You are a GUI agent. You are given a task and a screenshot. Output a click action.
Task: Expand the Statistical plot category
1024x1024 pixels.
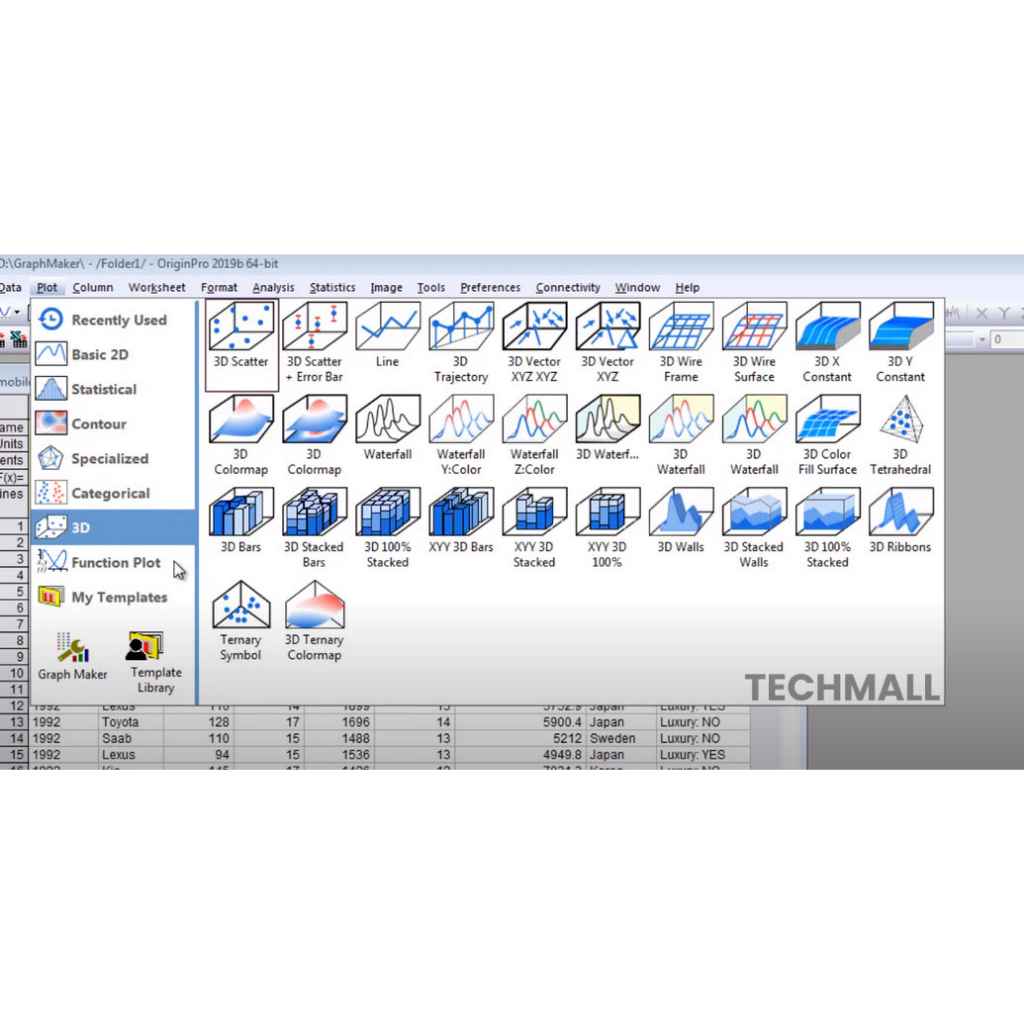(x=103, y=389)
